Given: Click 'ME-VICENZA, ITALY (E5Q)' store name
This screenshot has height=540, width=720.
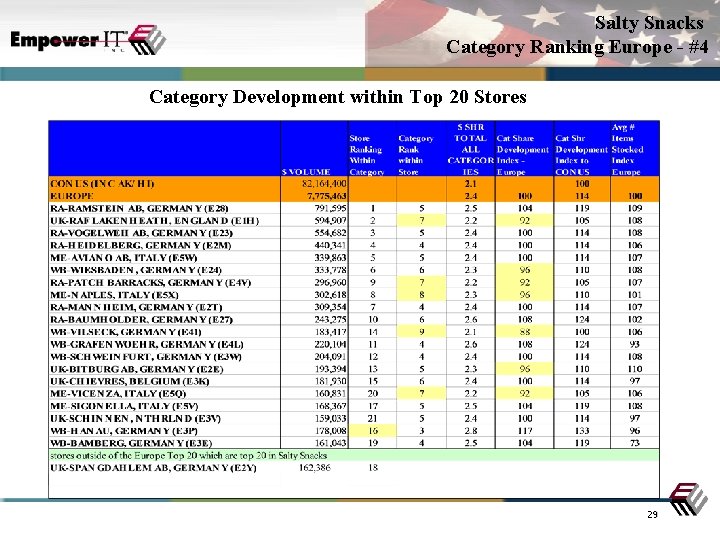Looking at the screenshot, I should [x=118, y=394].
